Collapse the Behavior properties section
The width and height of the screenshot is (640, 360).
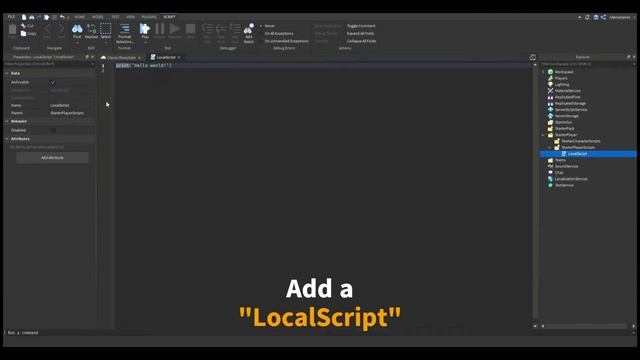pyautogui.click(x=7, y=122)
